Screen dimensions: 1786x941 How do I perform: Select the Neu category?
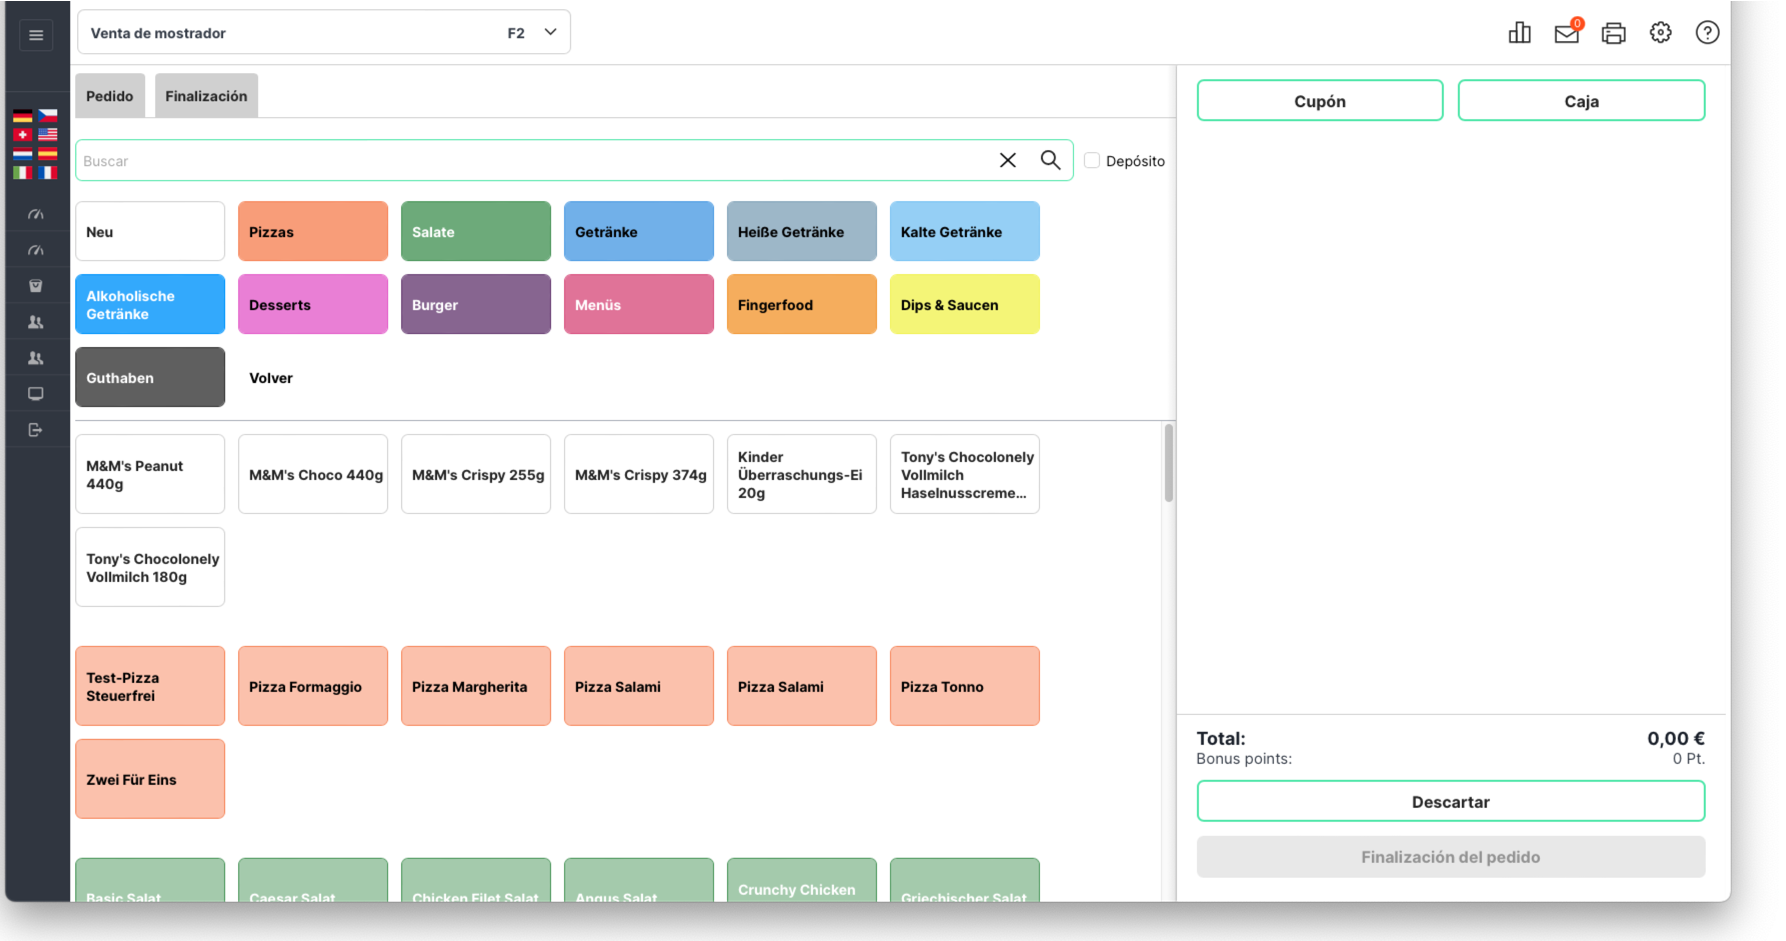click(x=150, y=231)
